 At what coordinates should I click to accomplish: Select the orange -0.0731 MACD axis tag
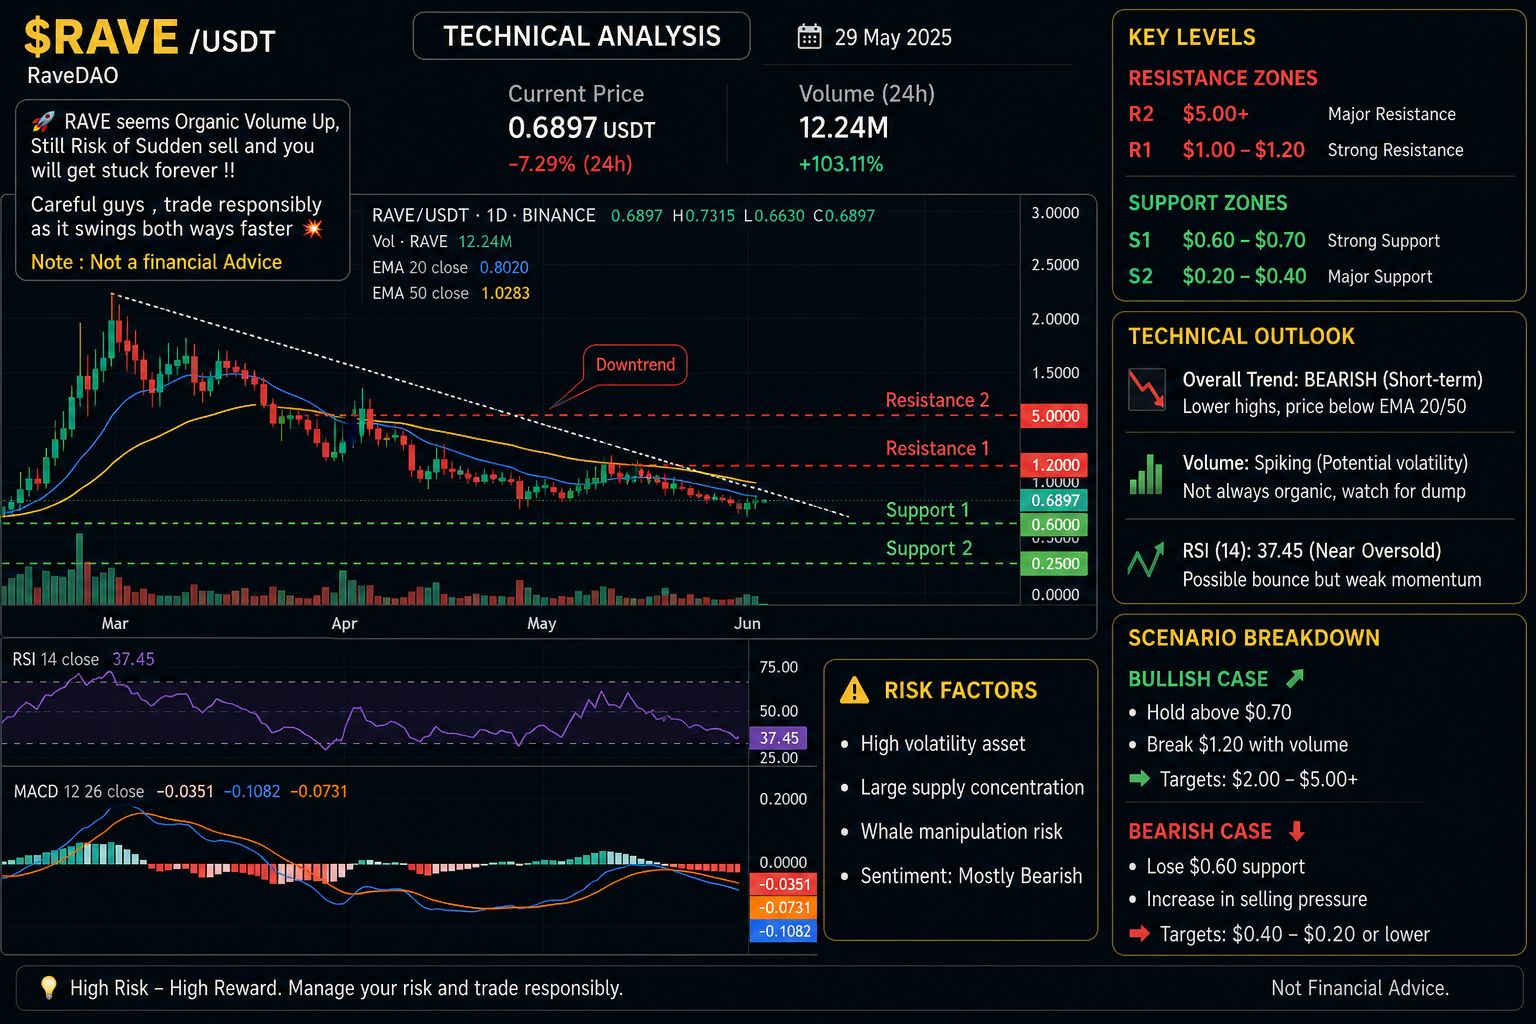pos(784,908)
